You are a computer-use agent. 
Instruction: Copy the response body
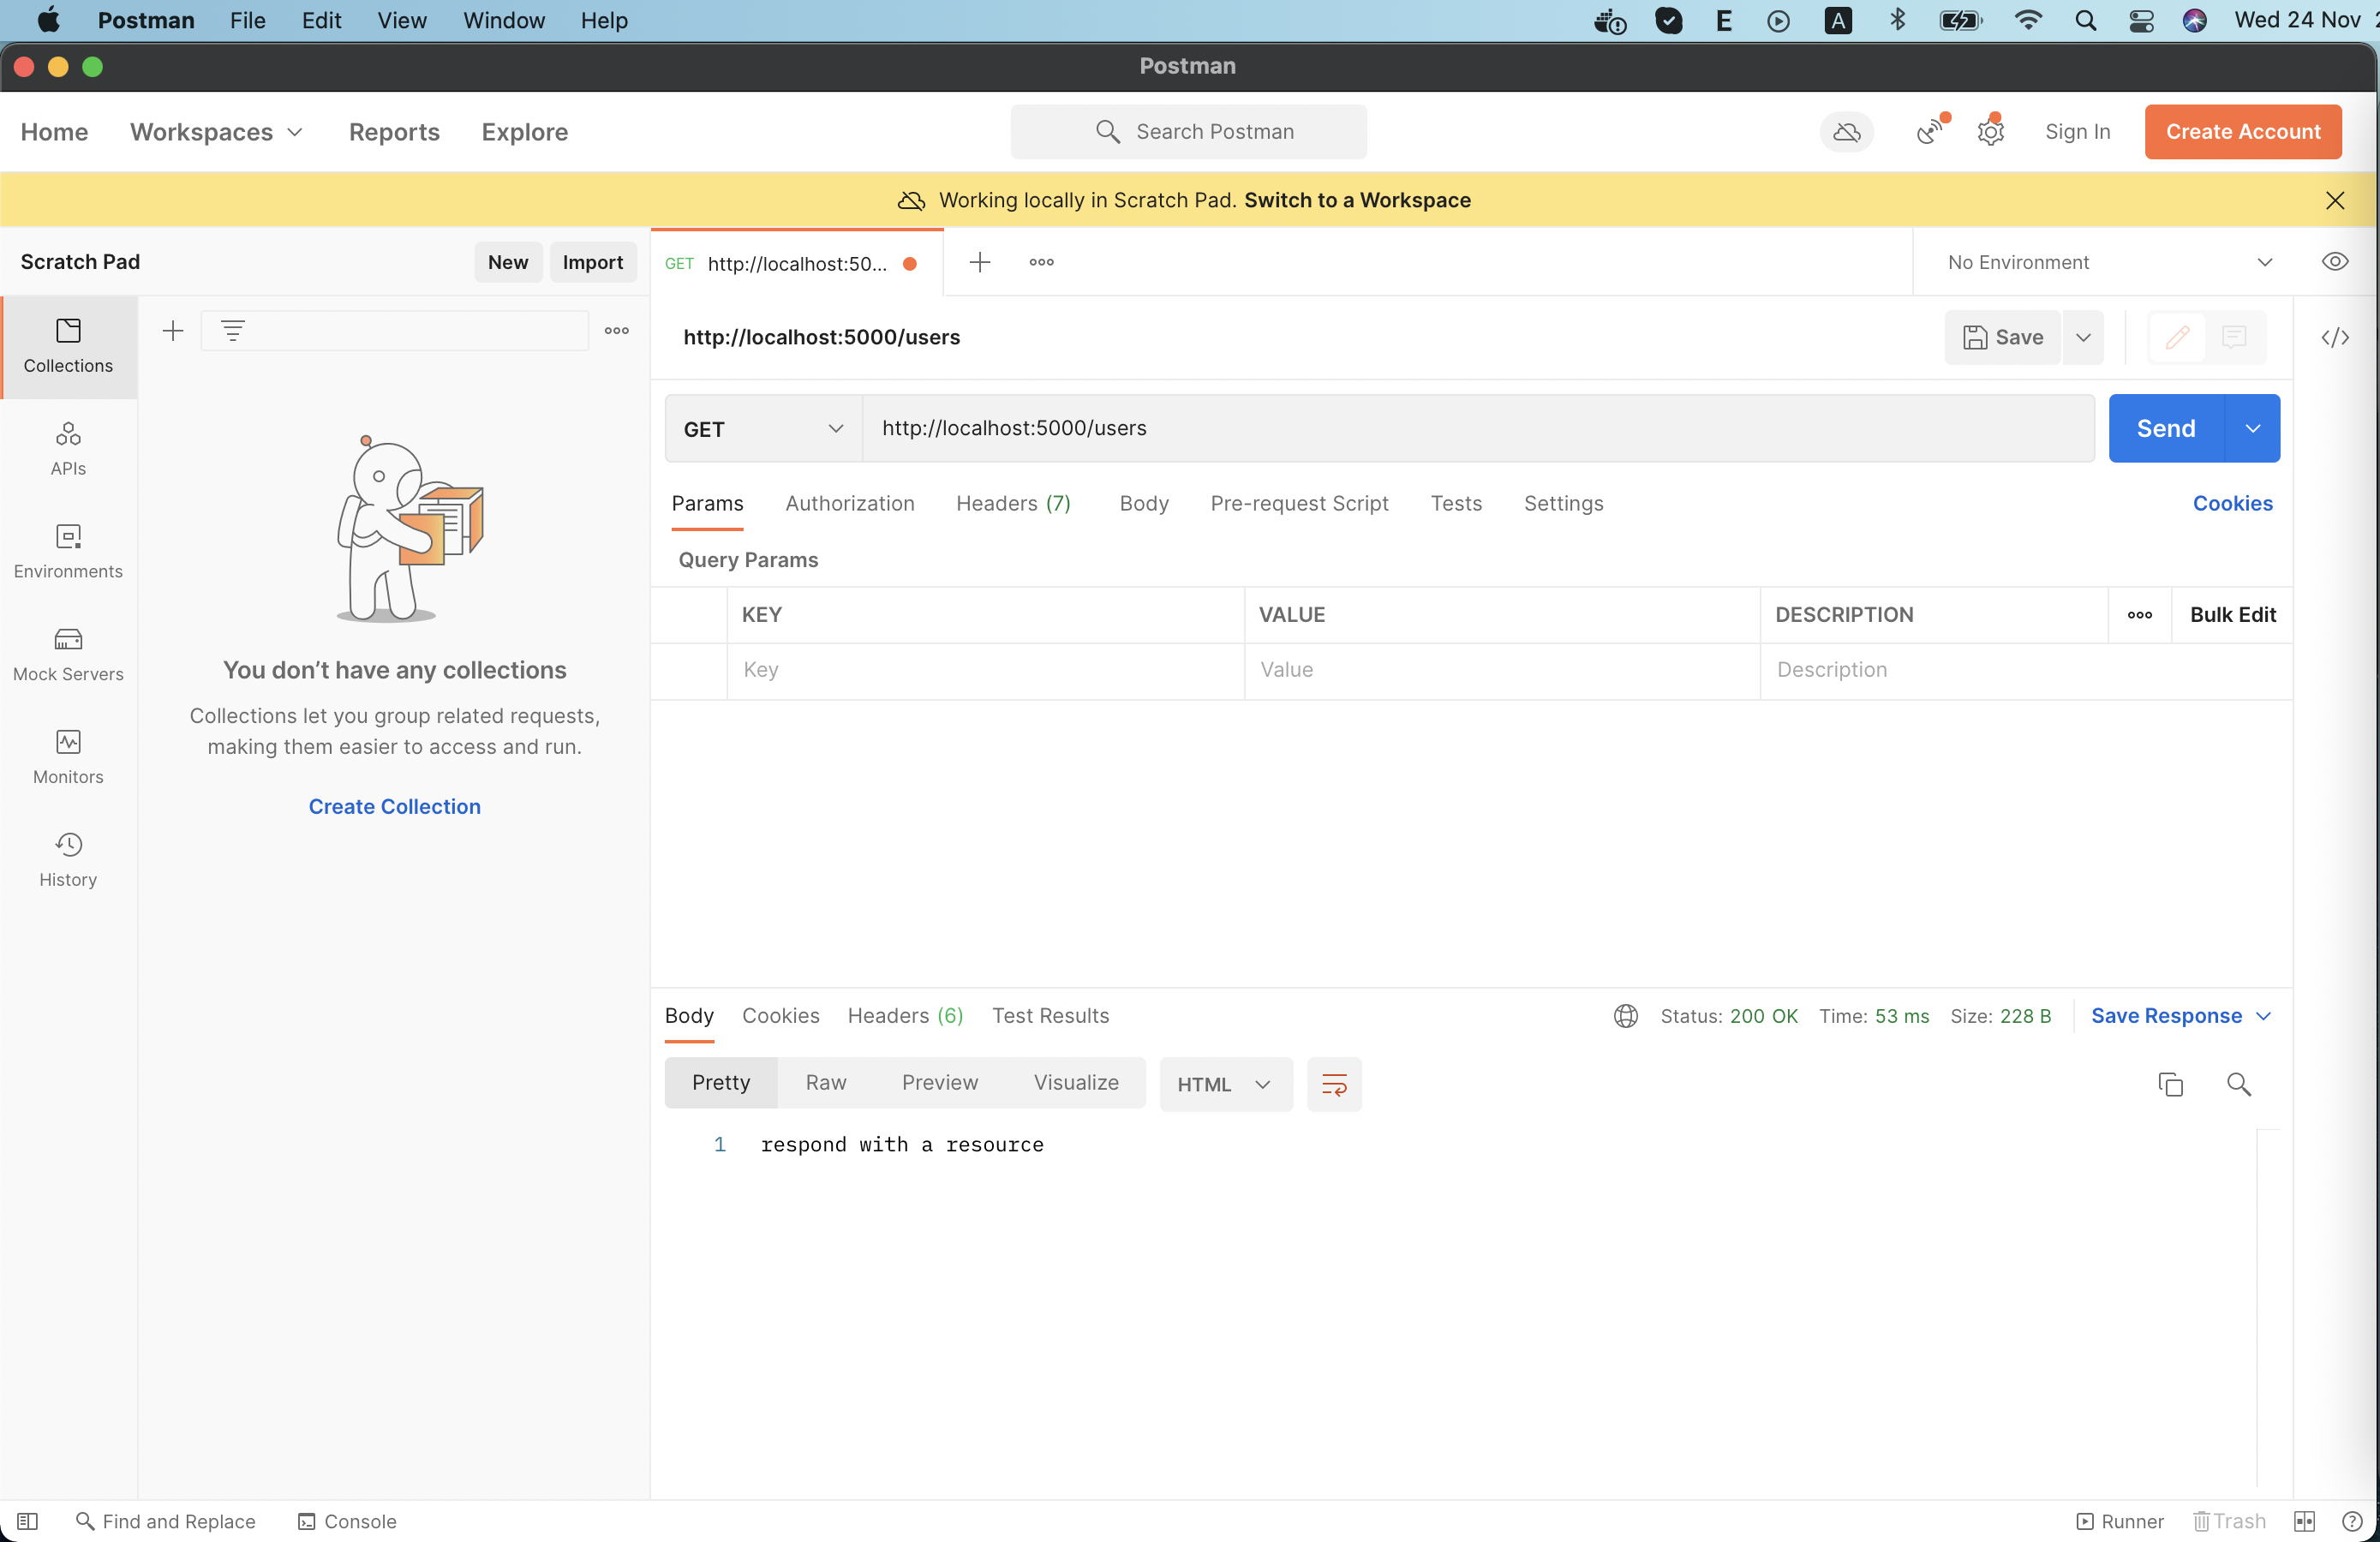tap(2170, 1084)
